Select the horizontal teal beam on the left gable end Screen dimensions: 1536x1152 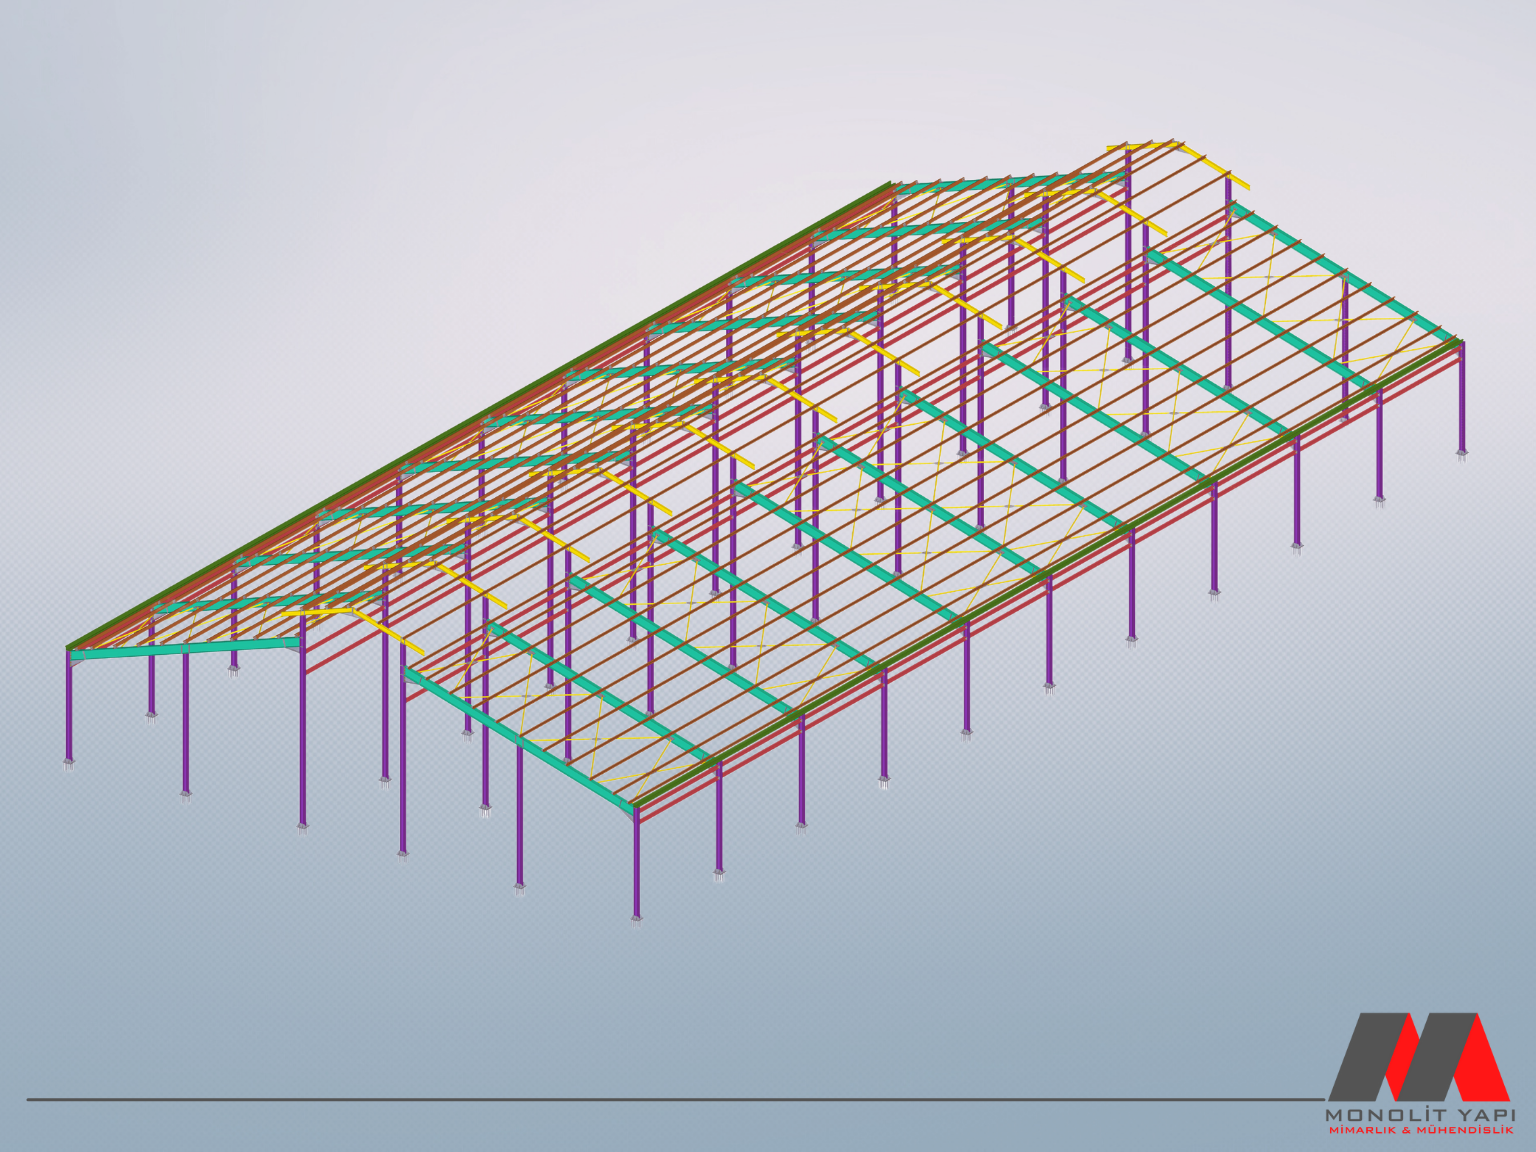pyautogui.click(x=186, y=650)
